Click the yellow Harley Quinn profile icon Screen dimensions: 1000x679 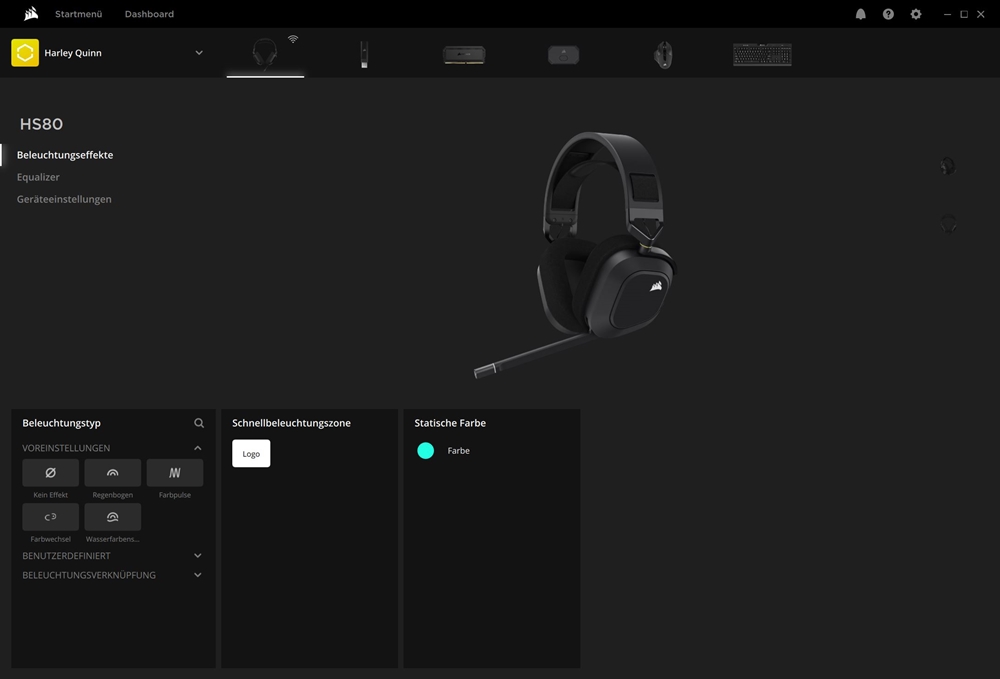(25, 53)
